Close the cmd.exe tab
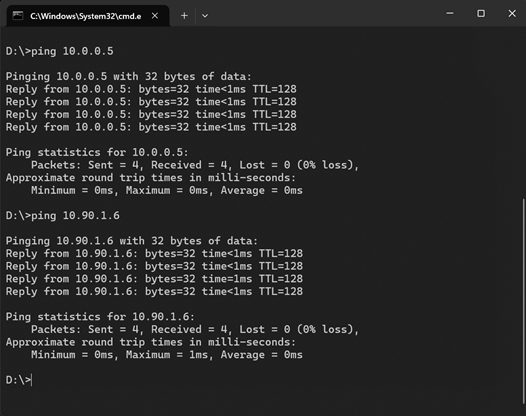This screenshot has height=416, width=526. point(155,16)
